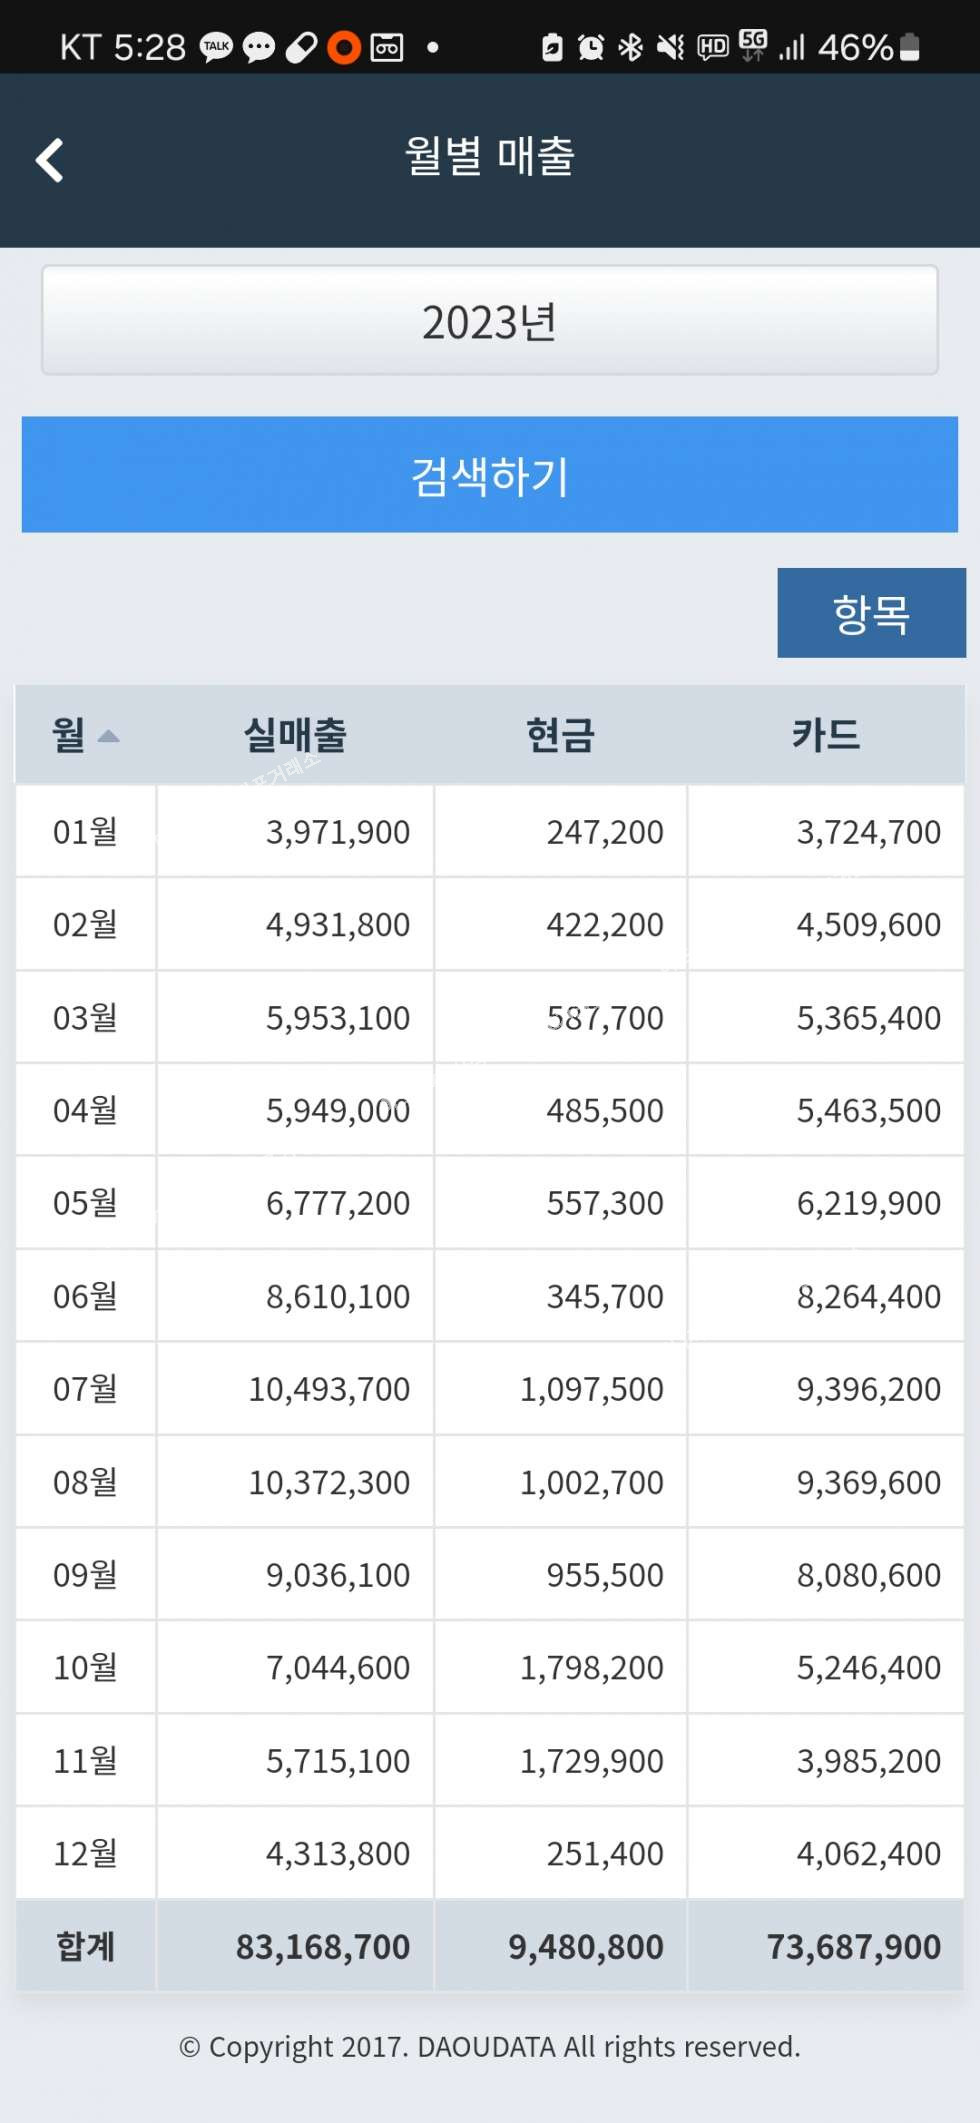The height and width of the screenshot is (2123, 980).
Task: Open the 2023년 year selector
Action: 489,321
